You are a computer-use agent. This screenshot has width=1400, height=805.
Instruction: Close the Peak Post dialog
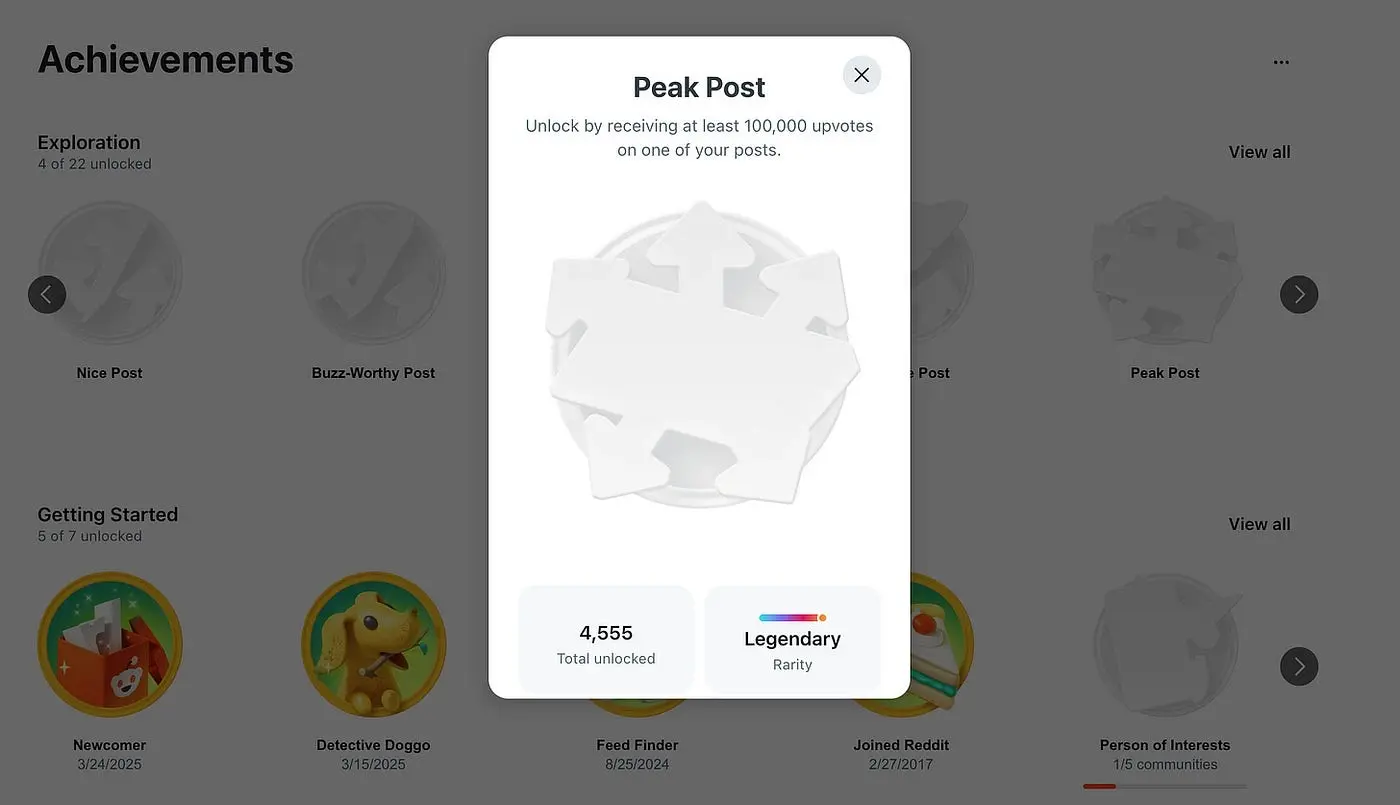coord(861,75)
